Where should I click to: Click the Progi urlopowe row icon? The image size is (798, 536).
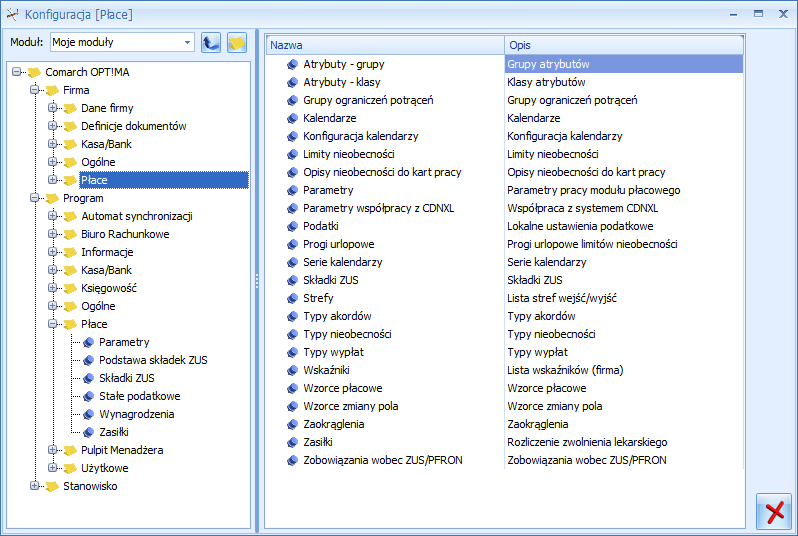(x=292, y=244)
